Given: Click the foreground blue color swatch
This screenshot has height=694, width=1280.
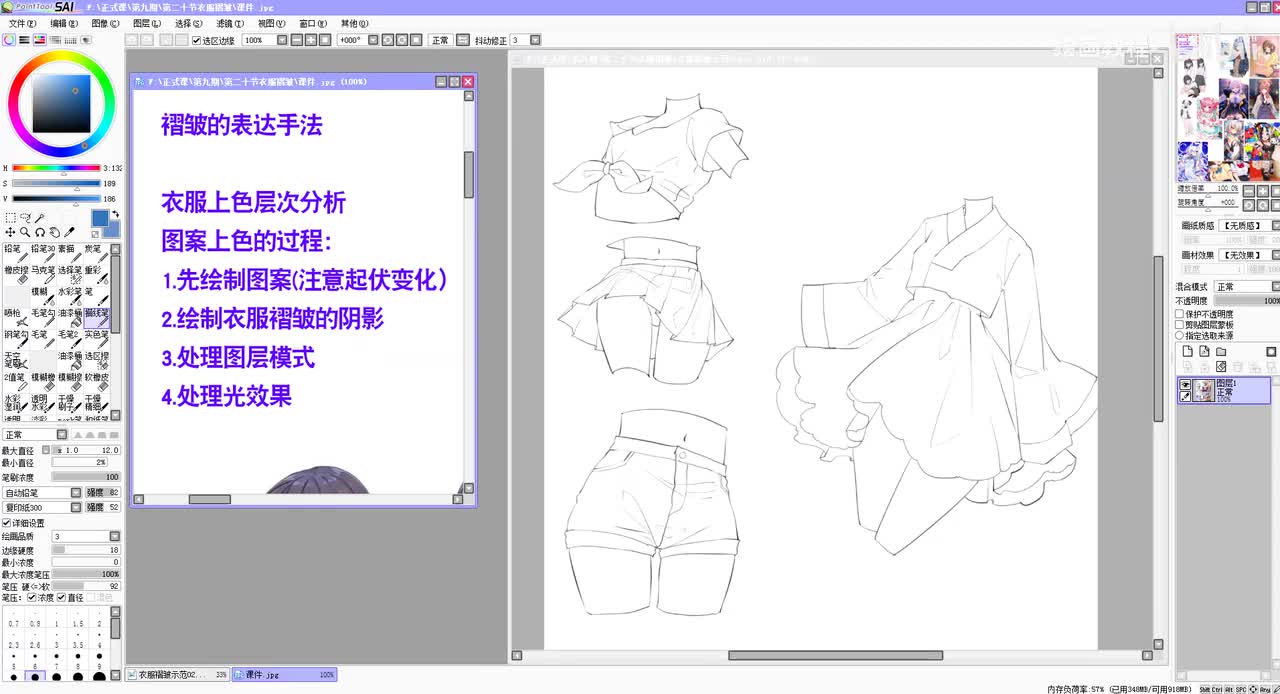Looking at the screenshot, I should tap(100, 218).
